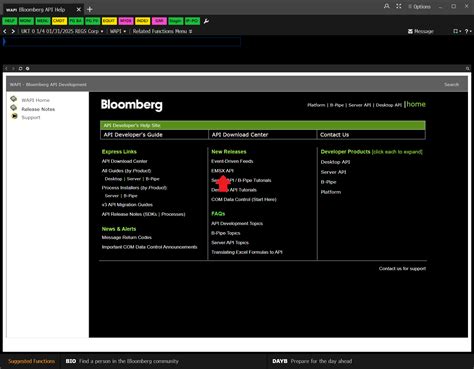This screenshot has height=369, width=474.
Task: Open the API Developer's Guide tab
Action: 154,135
